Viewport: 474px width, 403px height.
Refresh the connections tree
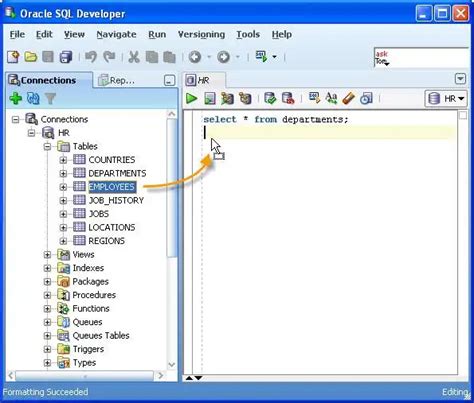pyautogui.click(x=33, y=98)
